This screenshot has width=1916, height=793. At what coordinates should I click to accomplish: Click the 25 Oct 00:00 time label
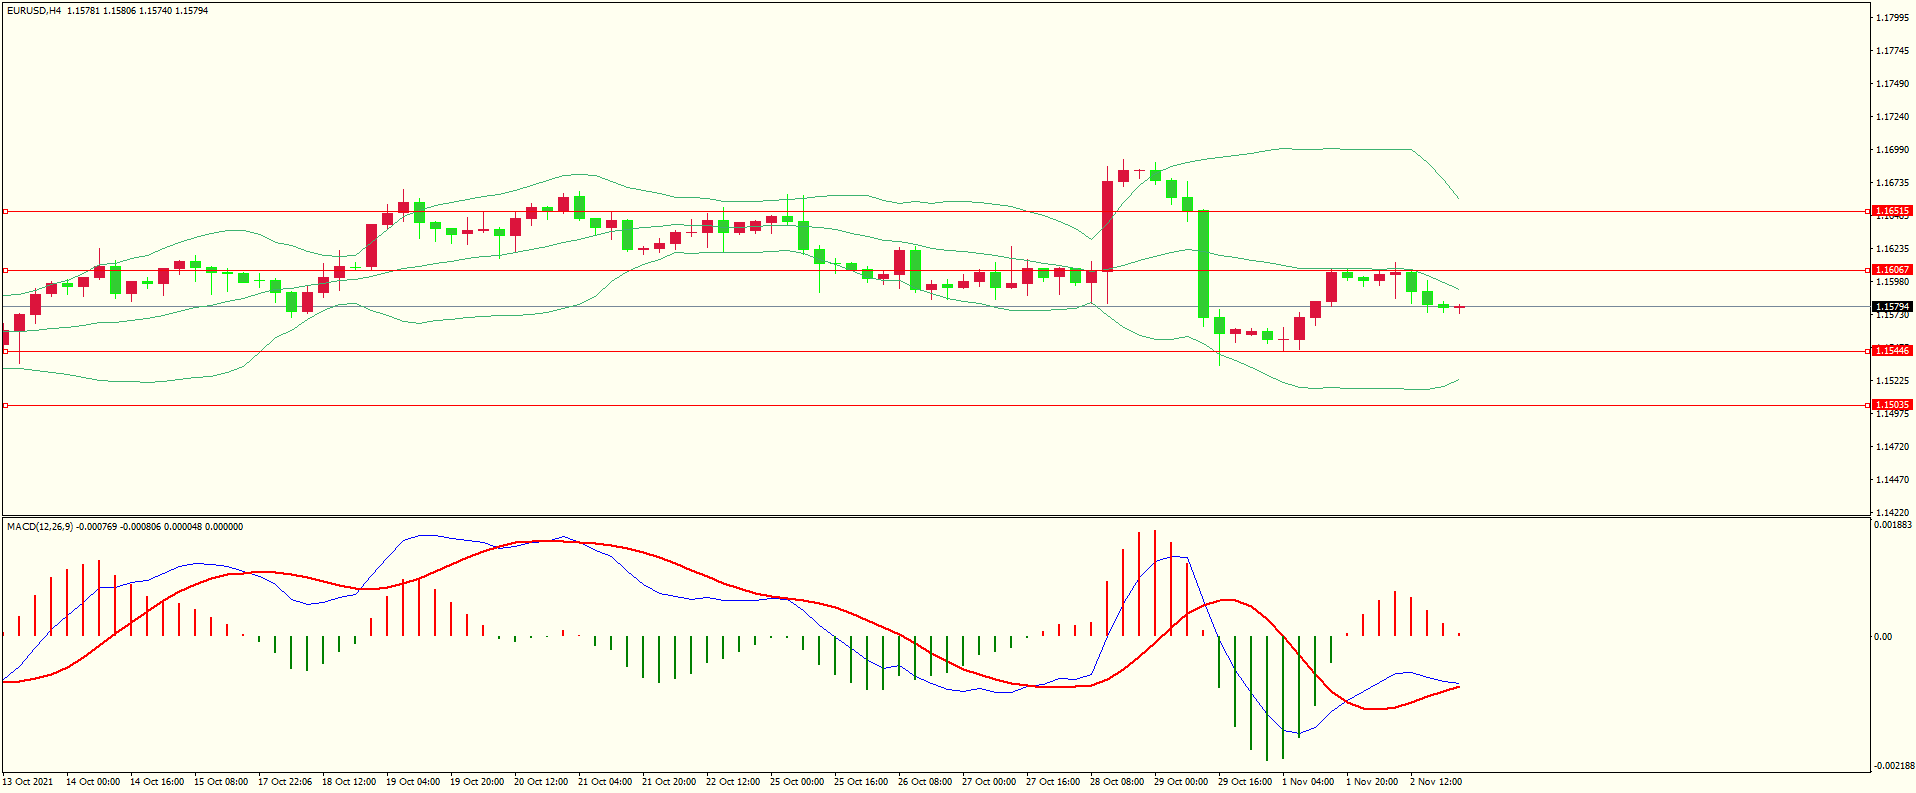click(x=797, y=782)
